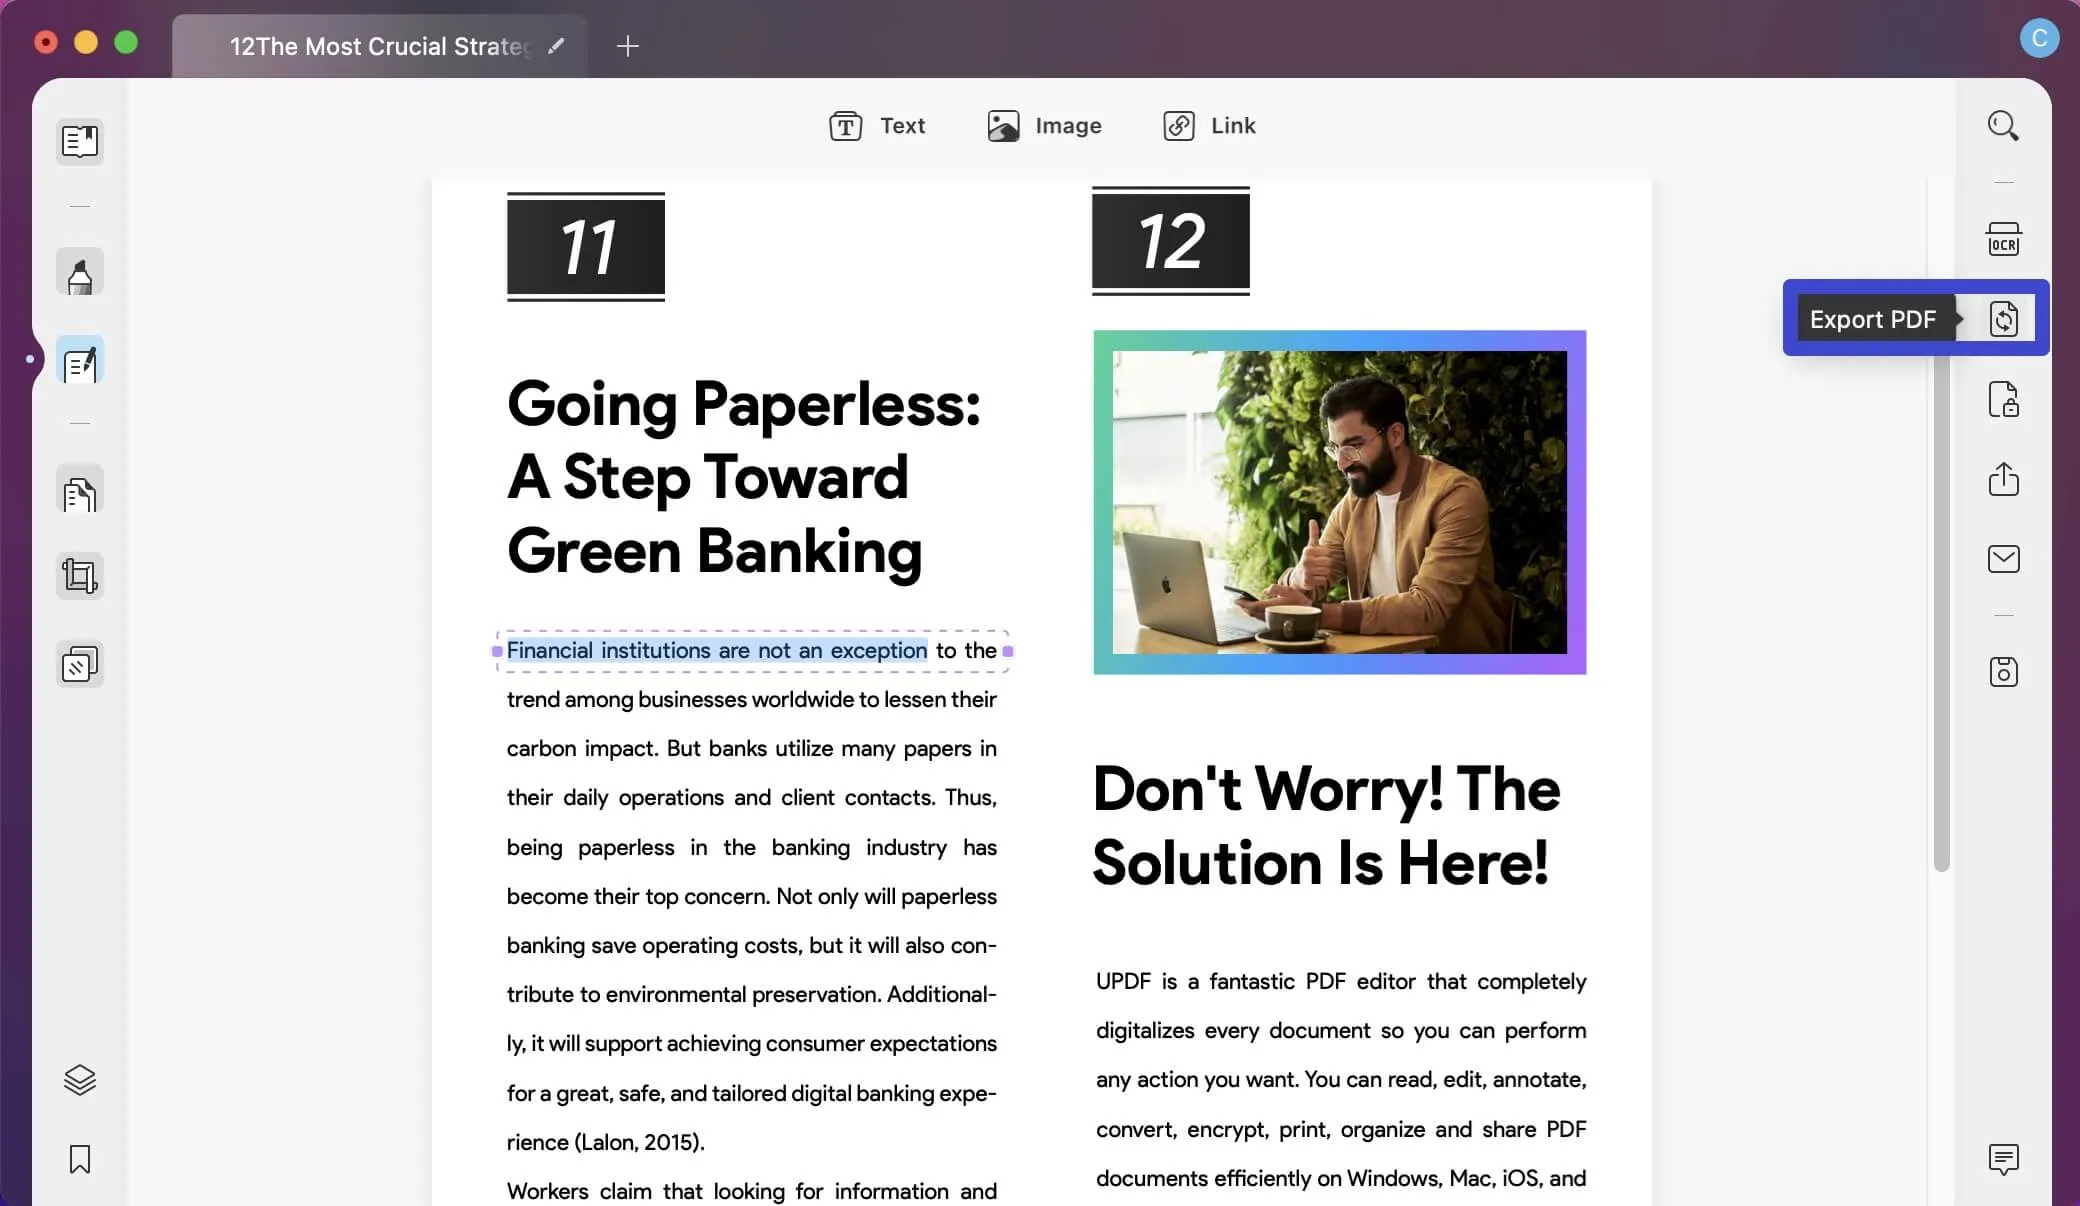
Task: Select the highlighted text in section 11
Action: tap(715, 649)
